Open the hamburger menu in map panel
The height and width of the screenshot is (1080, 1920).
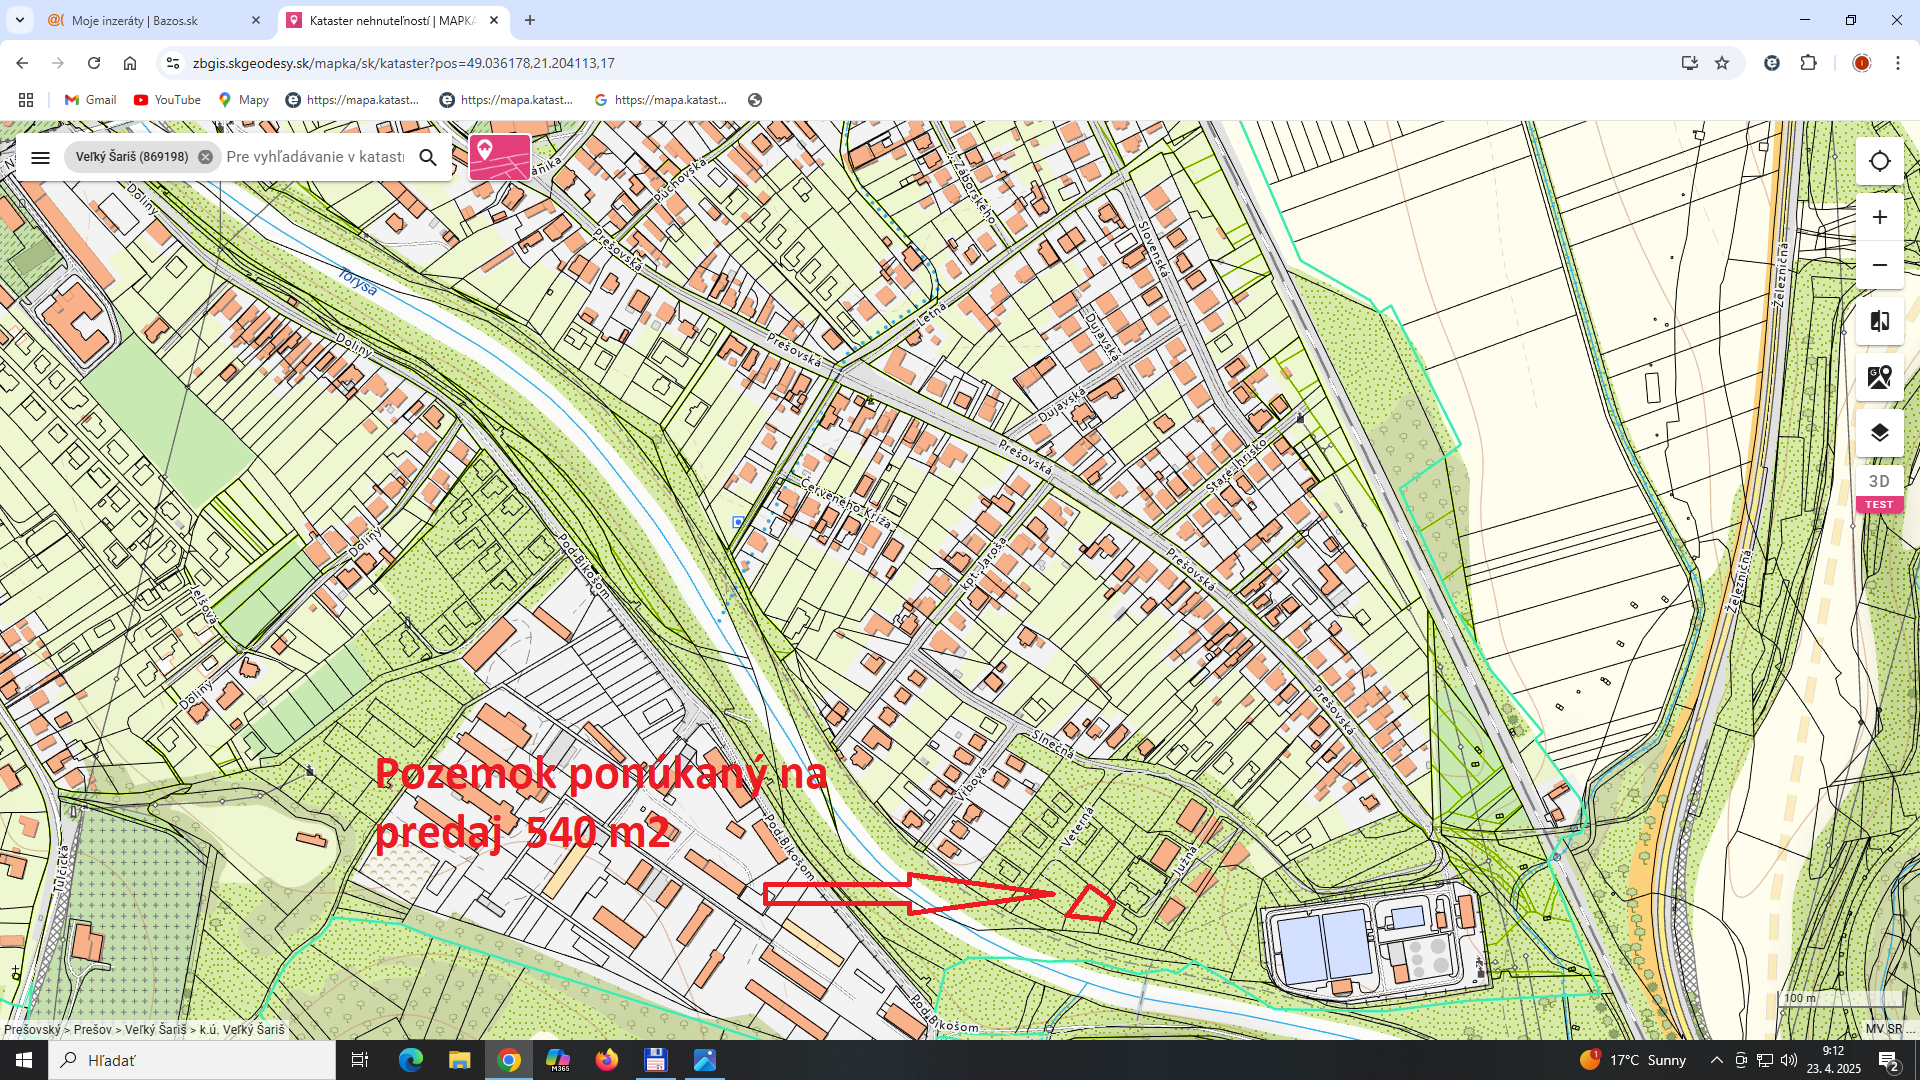[40, 157]
